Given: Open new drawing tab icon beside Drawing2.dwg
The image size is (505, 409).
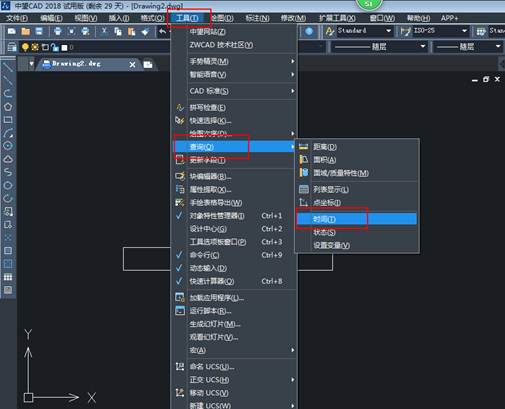Looking at the screenshot, I should click(148, 64).
